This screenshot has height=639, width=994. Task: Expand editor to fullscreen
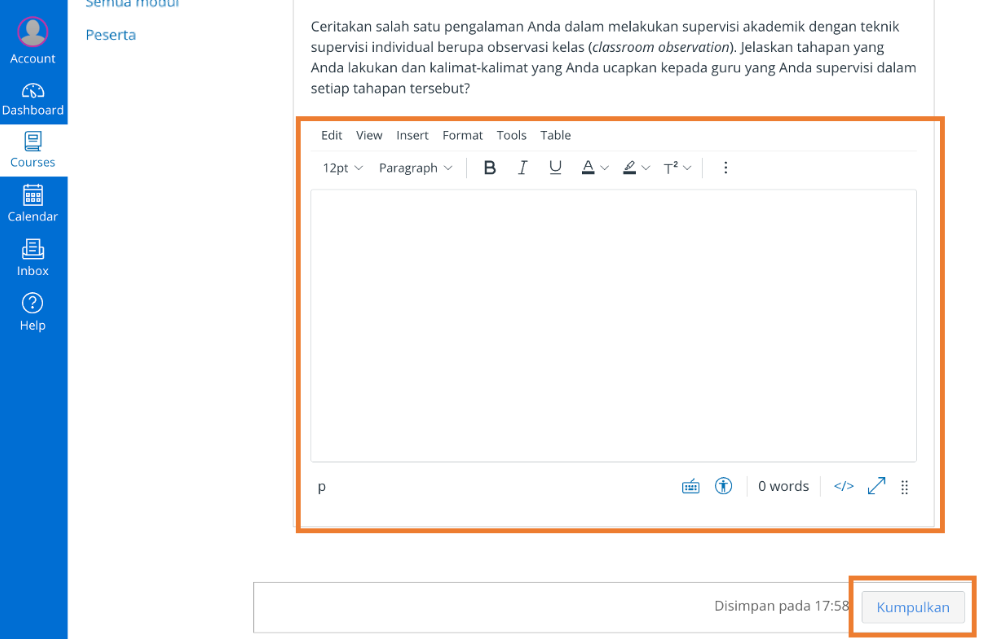(x=877, y=486)
